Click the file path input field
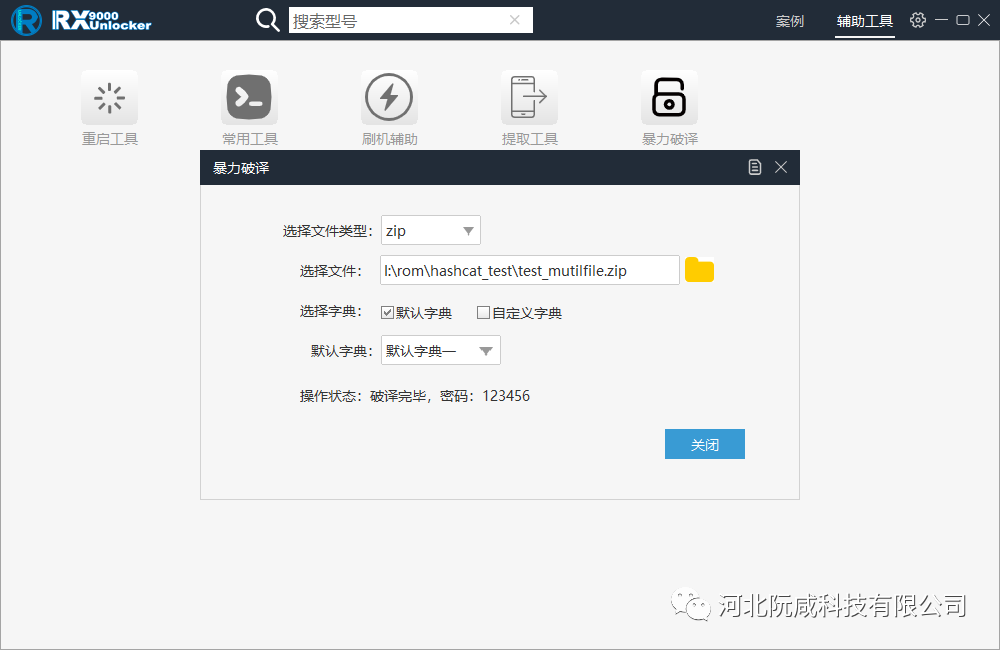This screenshot has width=1000, height=650. click(x=530, y=270)
